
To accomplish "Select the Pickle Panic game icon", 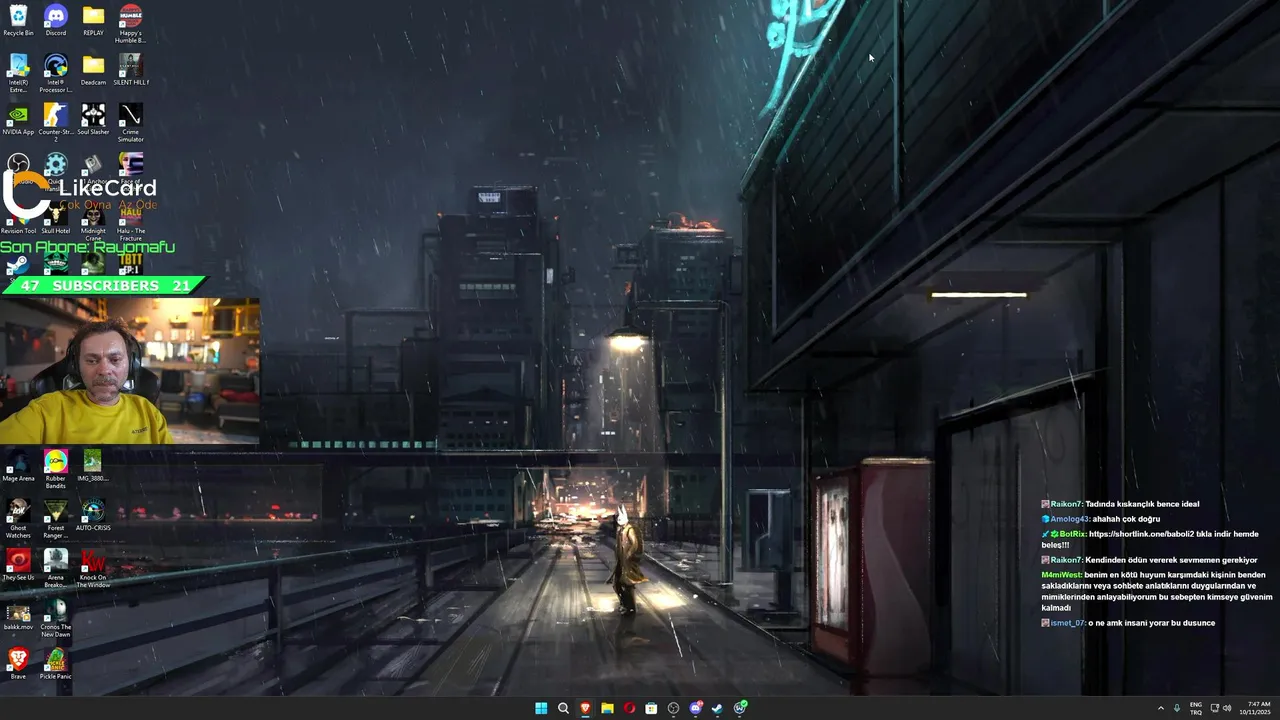I will 56,664.
